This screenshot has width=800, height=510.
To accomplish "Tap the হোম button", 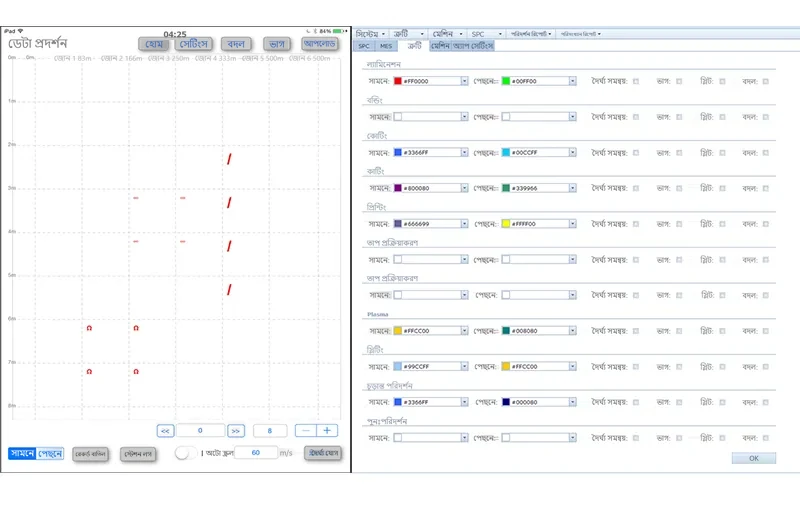I will pos(154,44).
